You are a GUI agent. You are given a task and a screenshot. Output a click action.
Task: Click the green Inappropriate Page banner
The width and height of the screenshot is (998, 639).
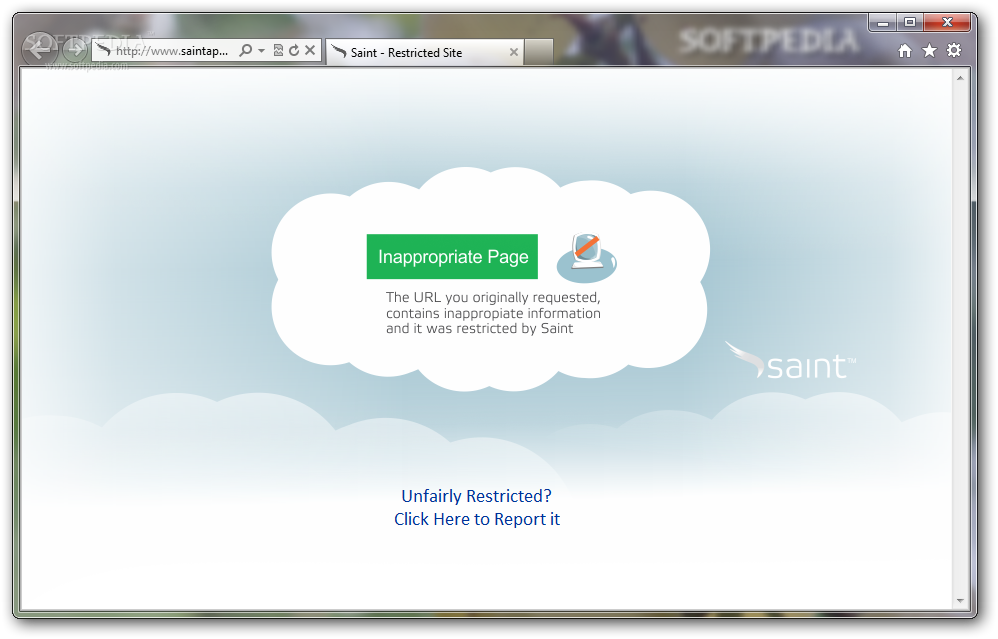click(x=452, y=256)
